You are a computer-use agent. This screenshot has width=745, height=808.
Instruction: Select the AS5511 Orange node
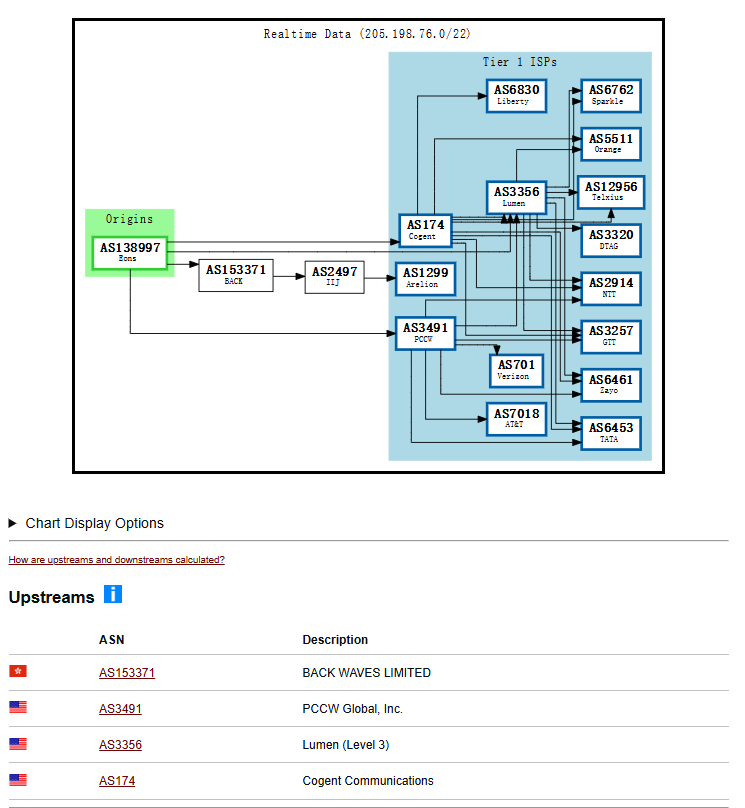click(x=611, y=144)
